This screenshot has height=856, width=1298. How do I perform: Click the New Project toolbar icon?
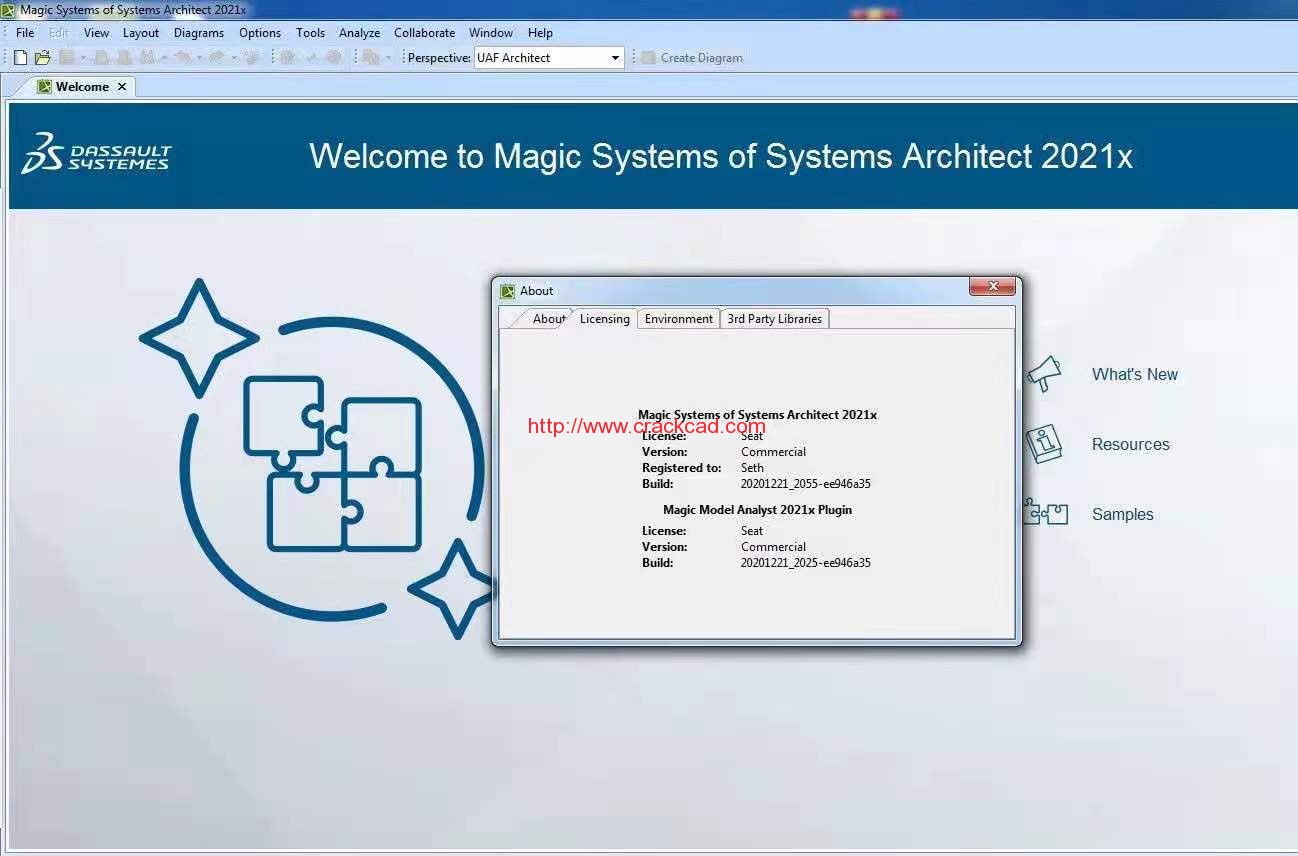point(20,58)
